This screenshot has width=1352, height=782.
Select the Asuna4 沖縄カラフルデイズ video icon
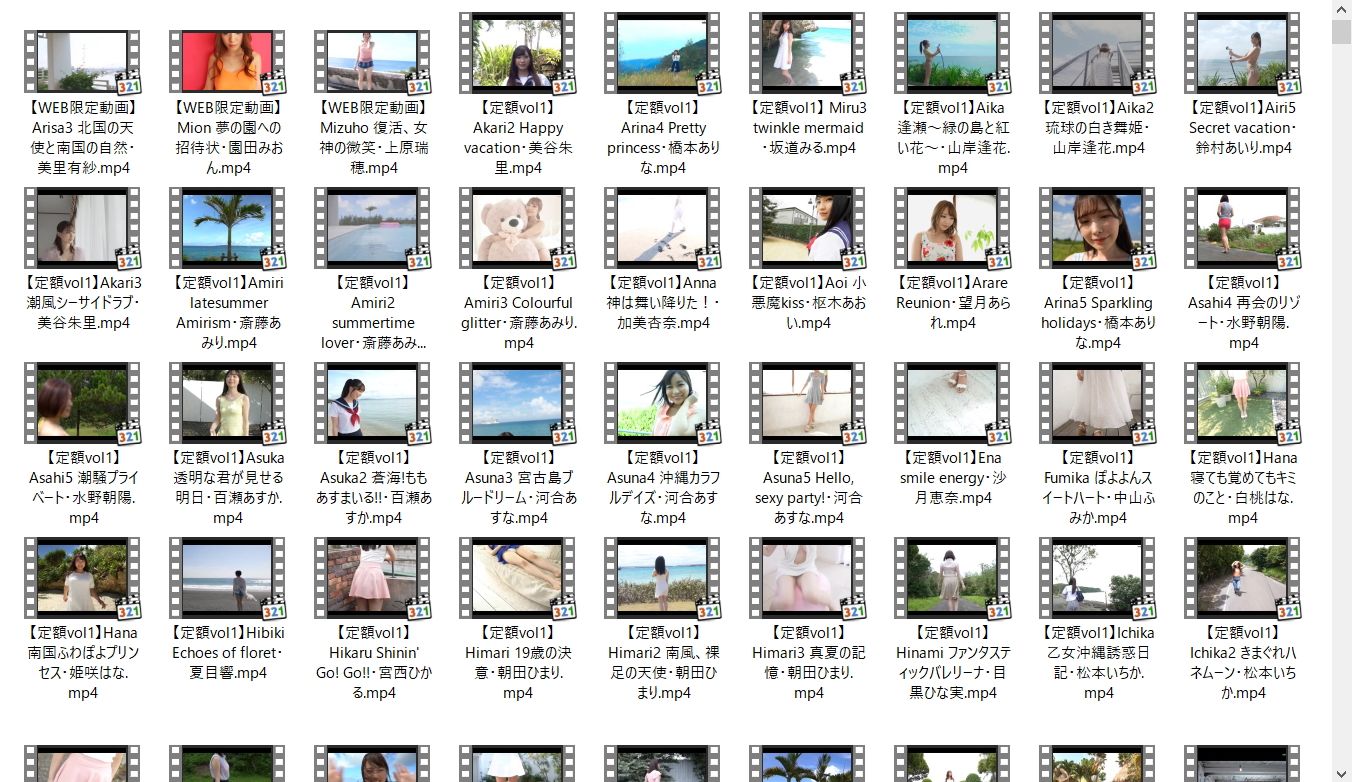click(662, 403)
